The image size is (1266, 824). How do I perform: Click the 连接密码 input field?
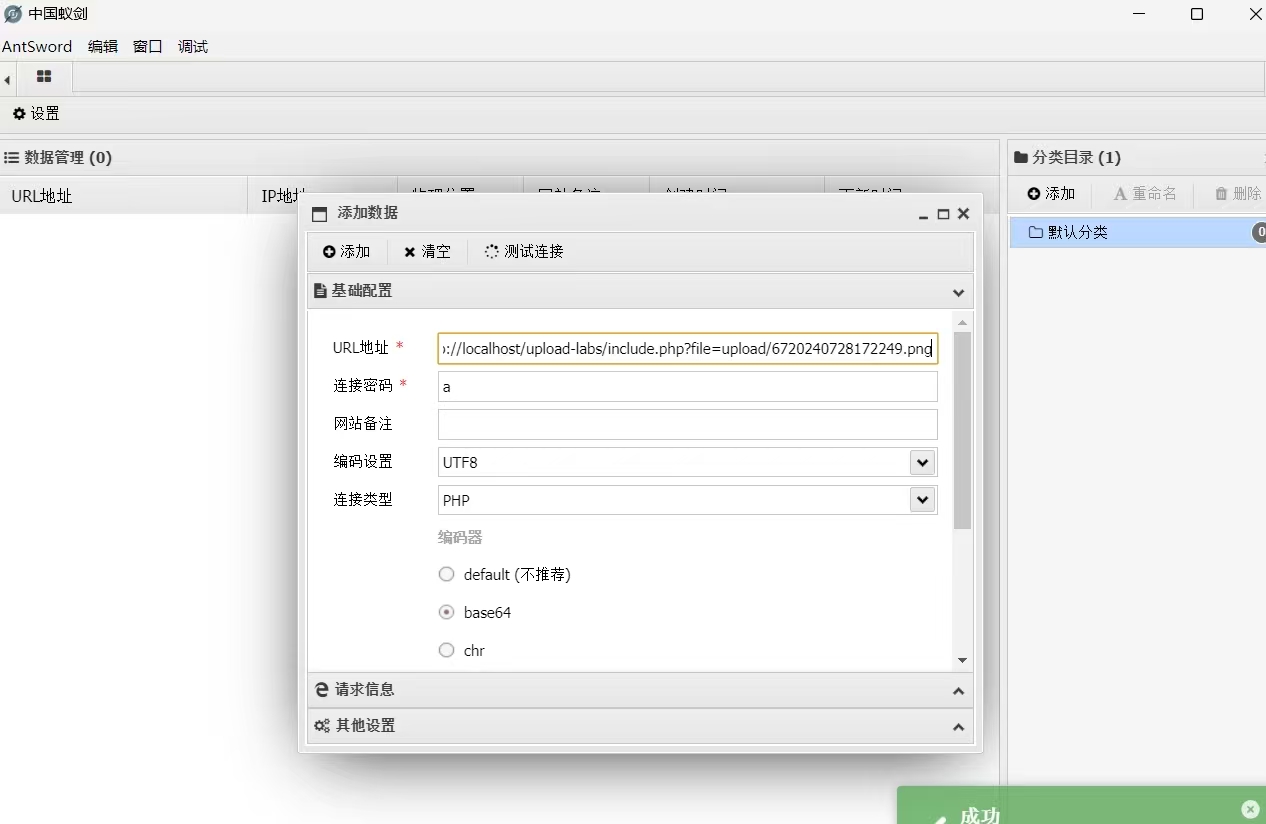point(688,386)
